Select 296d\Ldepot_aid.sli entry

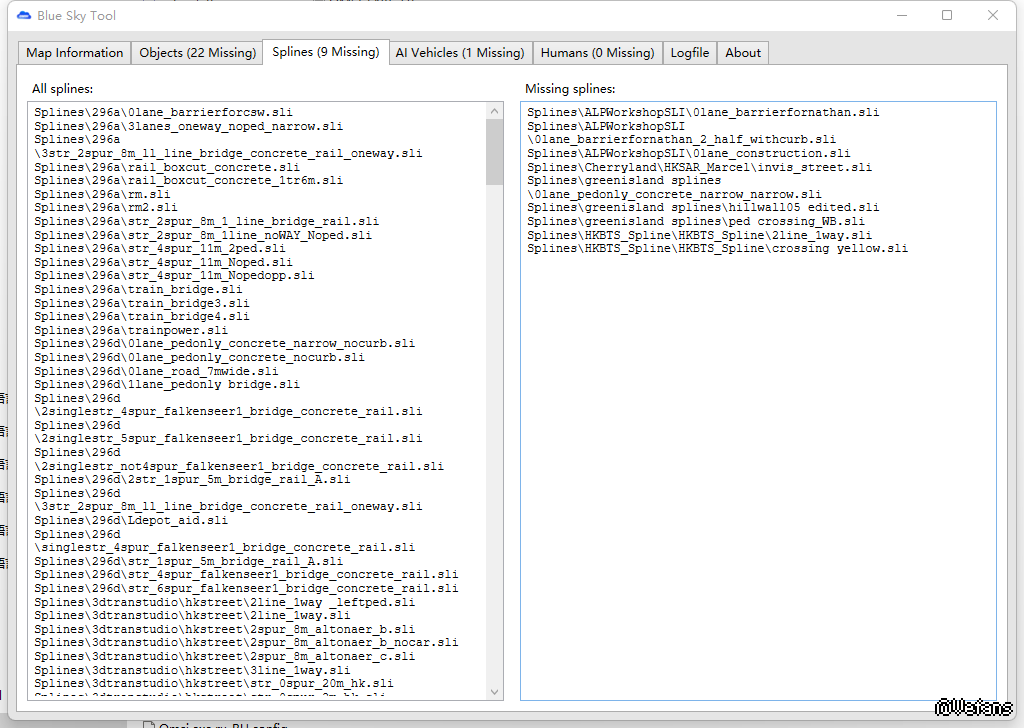coord(131,520)
